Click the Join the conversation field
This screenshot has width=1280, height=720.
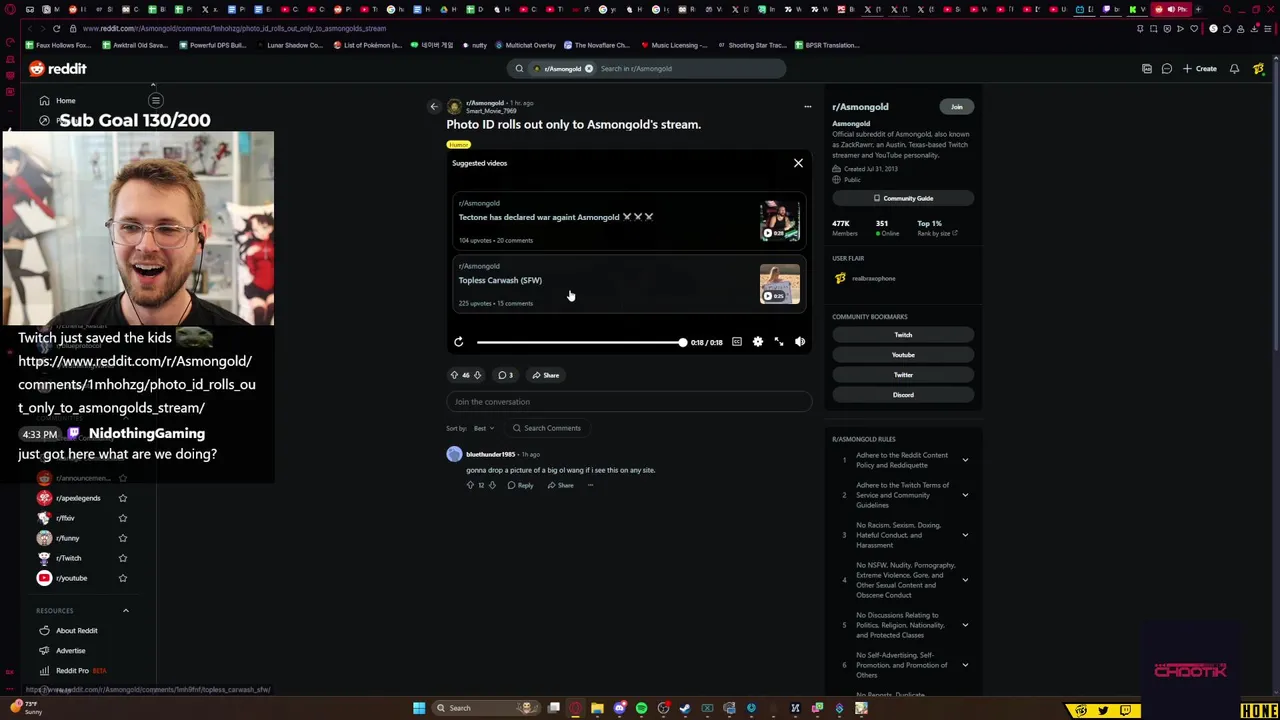(629, 402)
